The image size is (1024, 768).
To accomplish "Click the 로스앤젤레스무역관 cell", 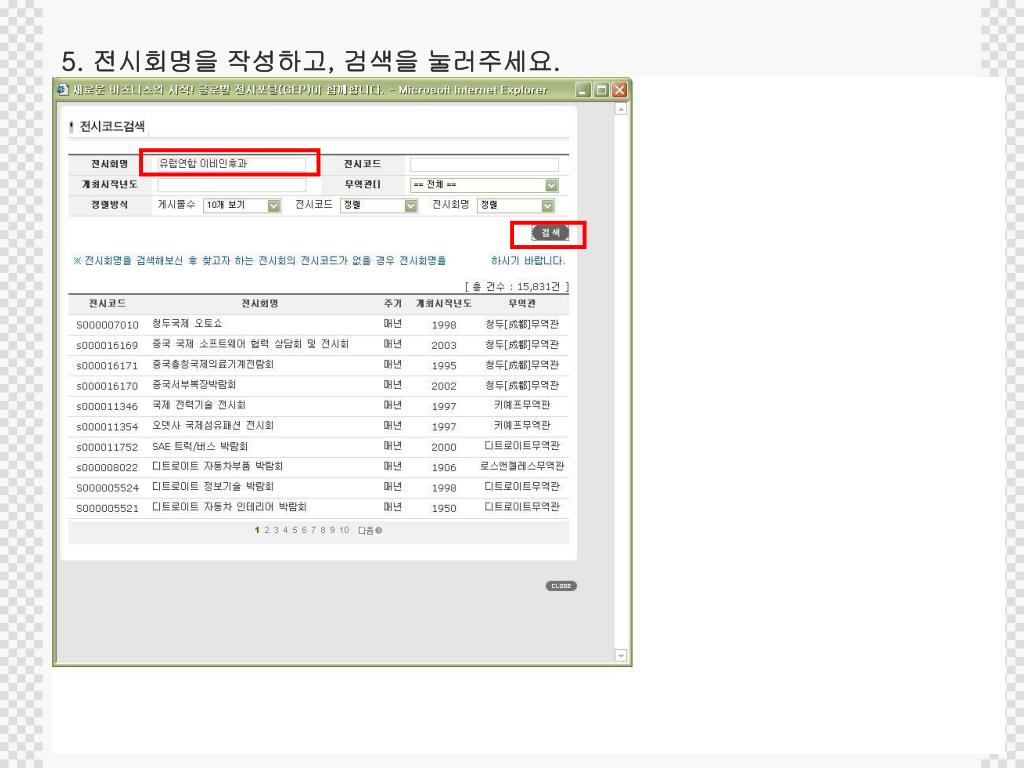I will coord(522,466).
